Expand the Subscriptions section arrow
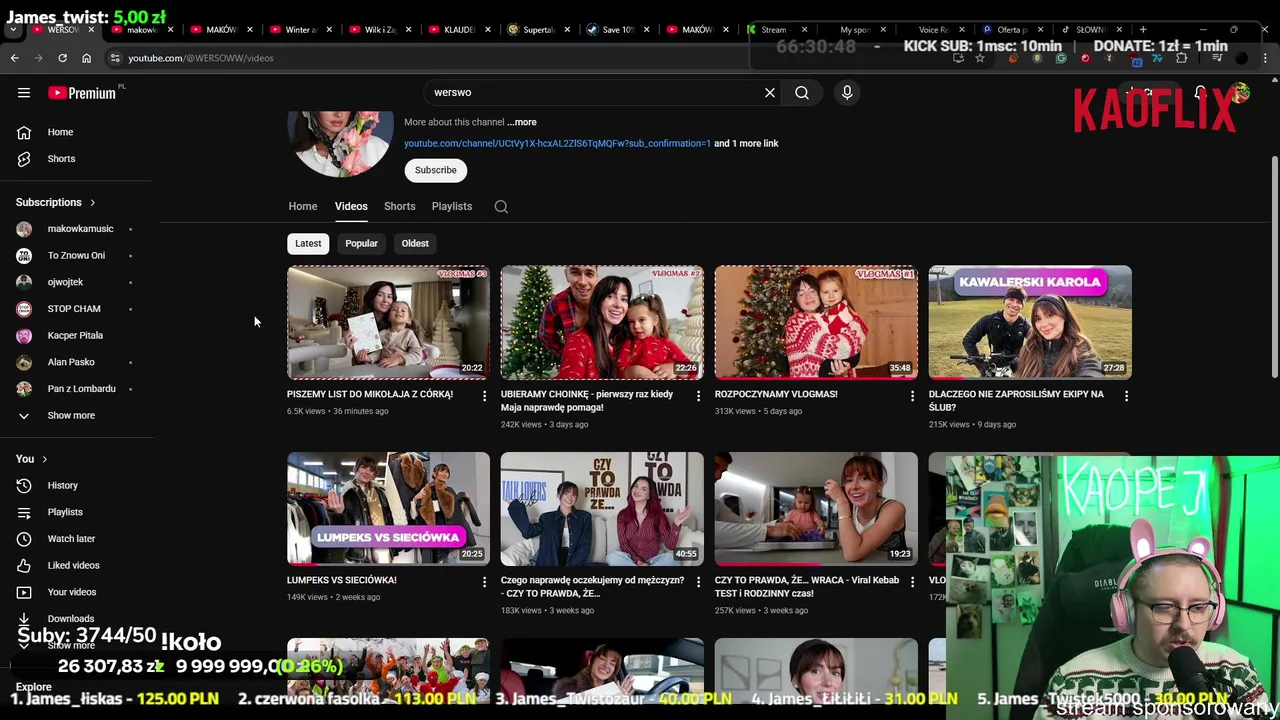This screenshot has width=1280, height=720. click(93, 203)
